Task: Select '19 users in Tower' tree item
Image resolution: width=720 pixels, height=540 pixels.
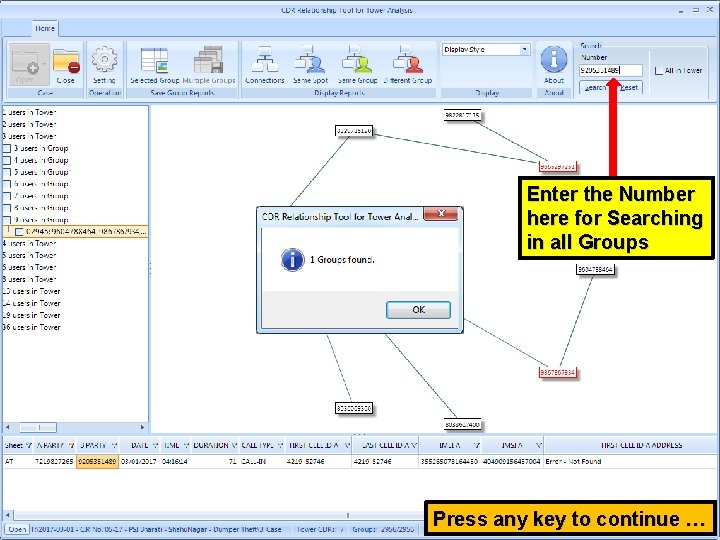Action: (x=31, y=315)
